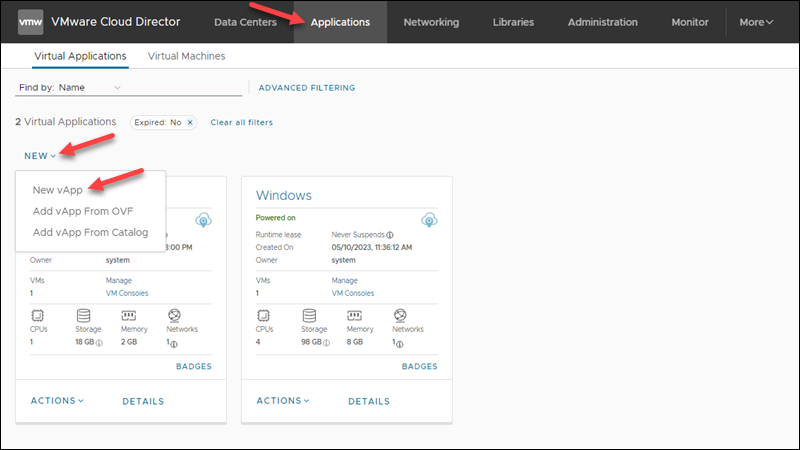
Task: Click the 2 Virtual Applications count
Action: (66, 122)
